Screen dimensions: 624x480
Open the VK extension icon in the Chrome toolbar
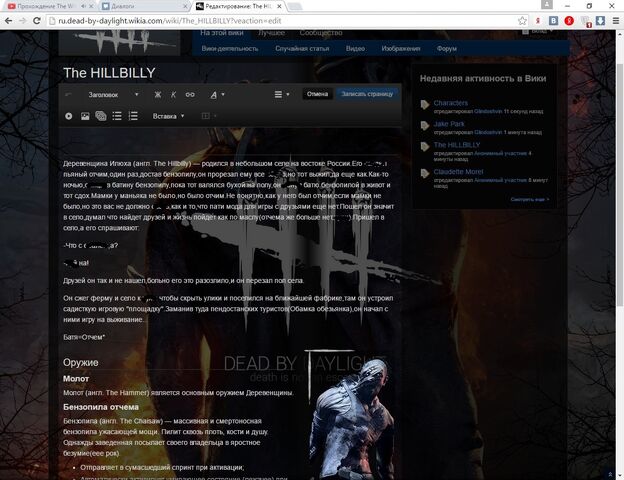554,21
